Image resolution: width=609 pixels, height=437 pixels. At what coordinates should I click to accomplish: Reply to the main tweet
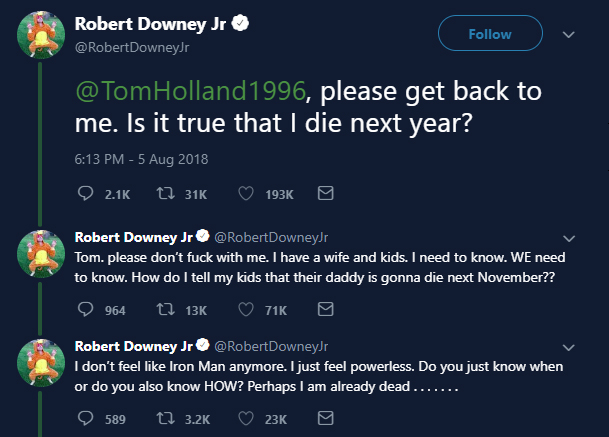click(86, 192)
